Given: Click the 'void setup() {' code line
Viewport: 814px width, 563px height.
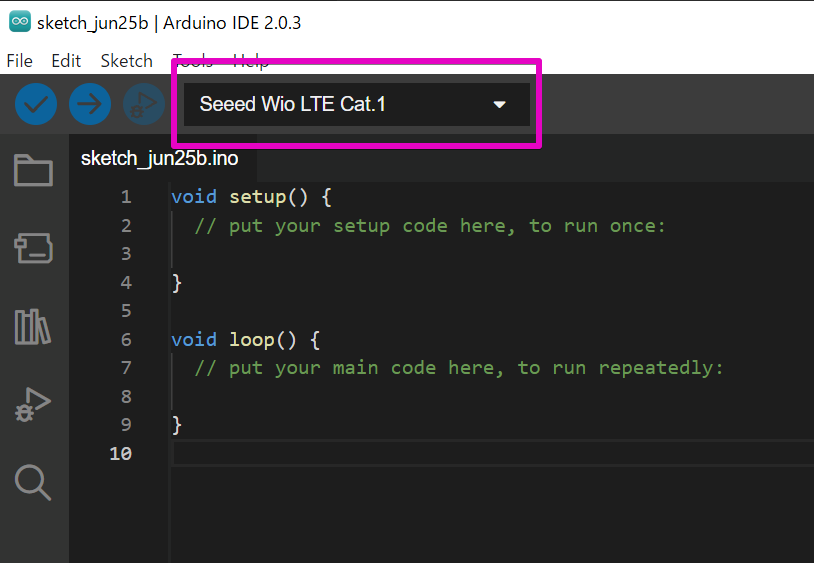Looking at the screenshot, I should coord(251,197).
